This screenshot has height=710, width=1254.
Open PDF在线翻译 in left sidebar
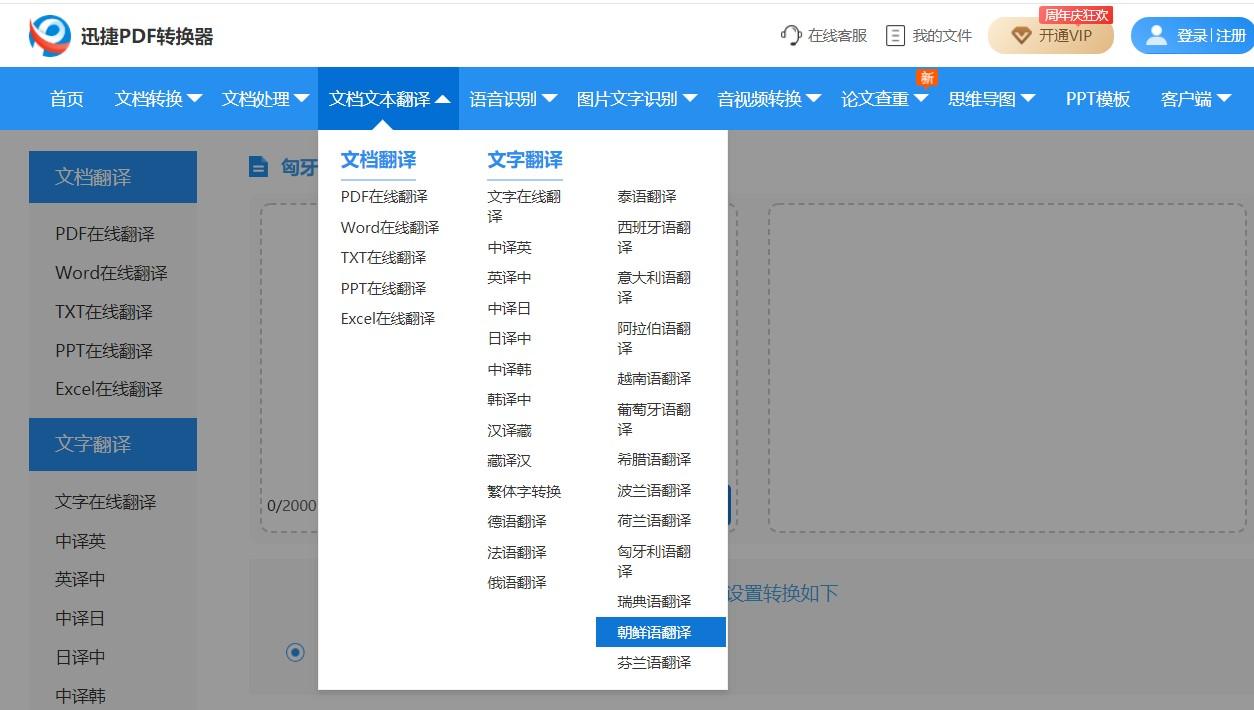point(105,234)
